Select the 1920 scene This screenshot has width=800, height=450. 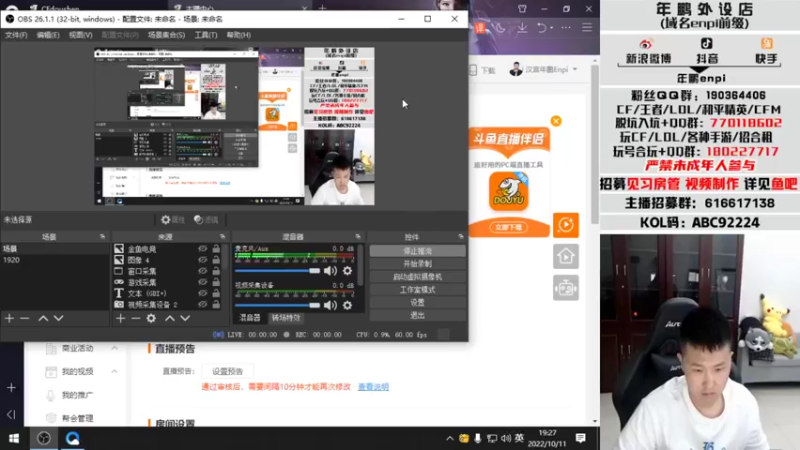tap(55, 260)
